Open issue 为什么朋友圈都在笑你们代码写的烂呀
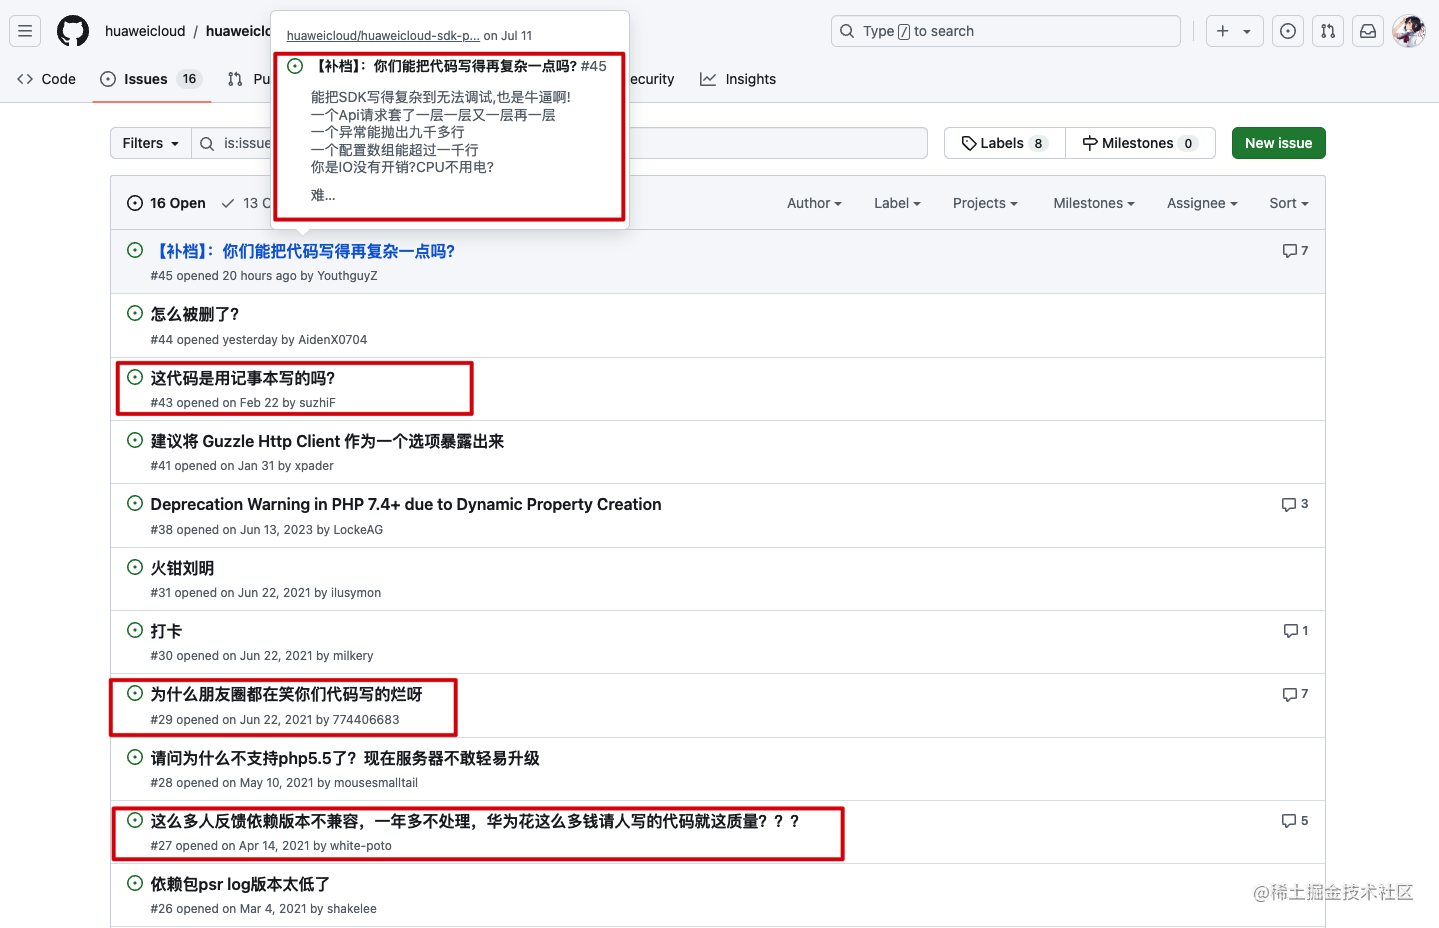Viewport: 1439px width, 928px height. (x=286, y=694)
